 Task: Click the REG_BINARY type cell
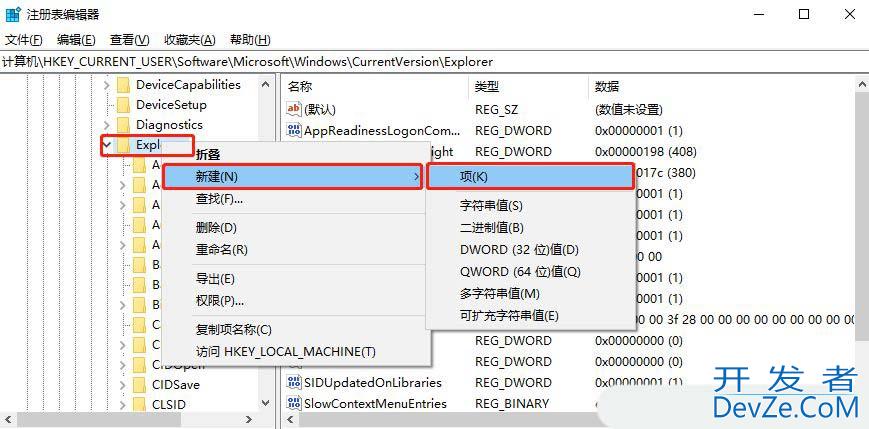pyautogui.click(x=512, y=404)
